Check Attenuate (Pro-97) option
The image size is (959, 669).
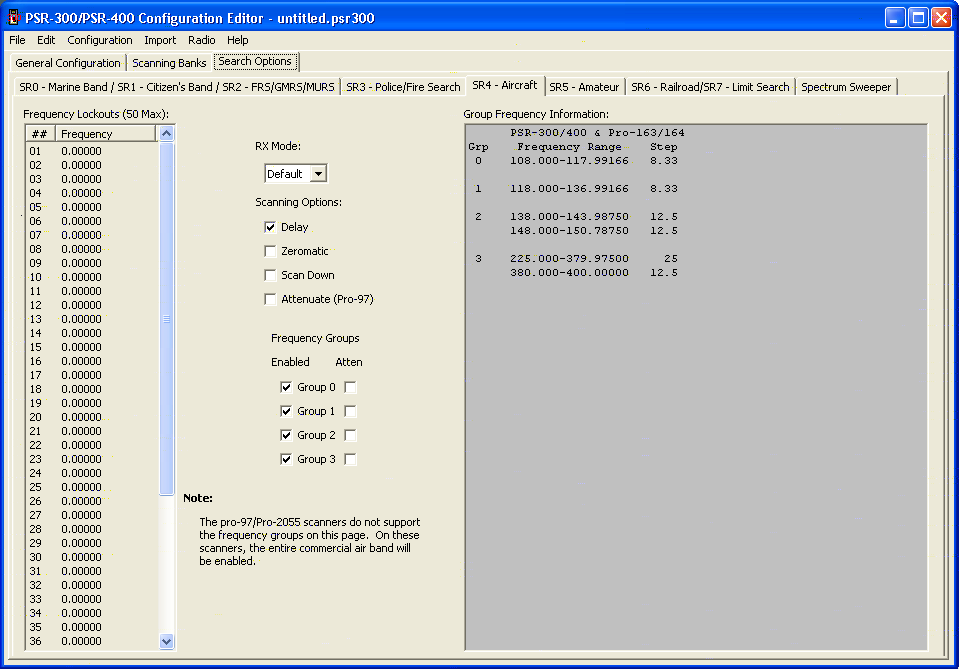click(x=270, y=299)
